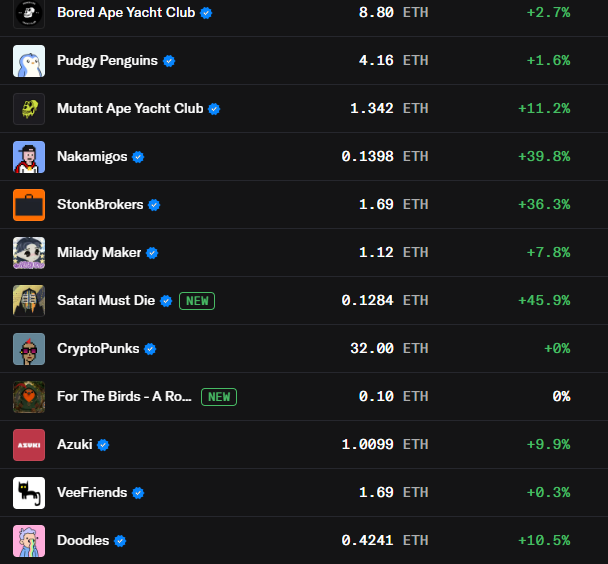The image size is (608, 564).
Task: Click the +45.9% change value
Action: pos(544,301)
